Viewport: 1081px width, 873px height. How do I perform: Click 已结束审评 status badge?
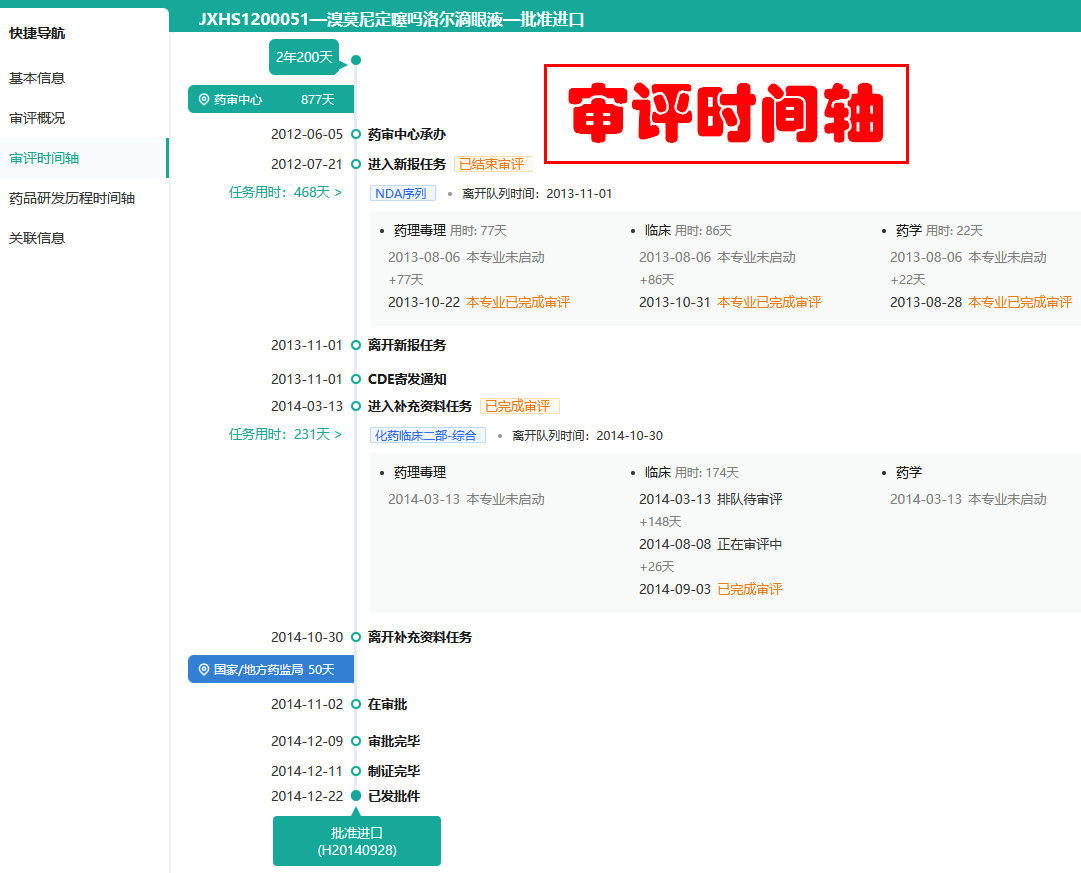[492, 164]
